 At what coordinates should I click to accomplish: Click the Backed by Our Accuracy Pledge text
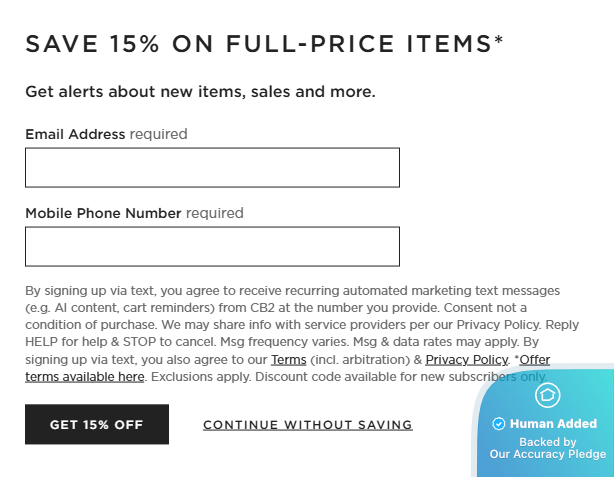pos(547,448)
